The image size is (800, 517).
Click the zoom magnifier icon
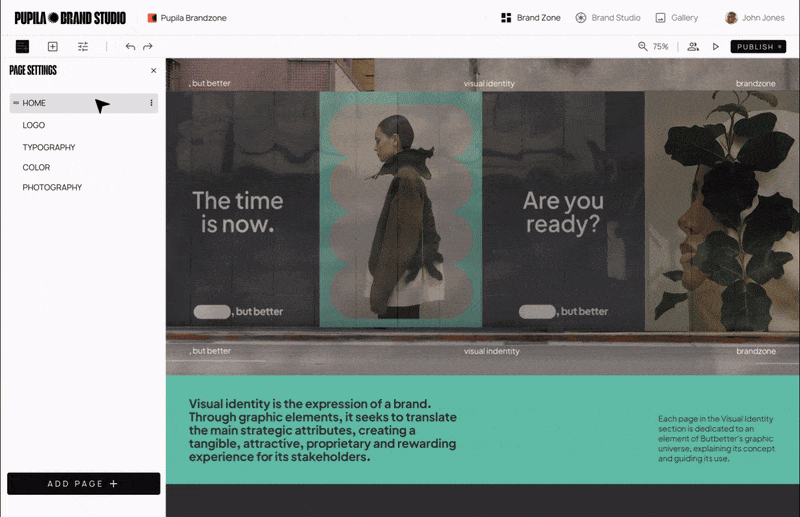(642, 46)
